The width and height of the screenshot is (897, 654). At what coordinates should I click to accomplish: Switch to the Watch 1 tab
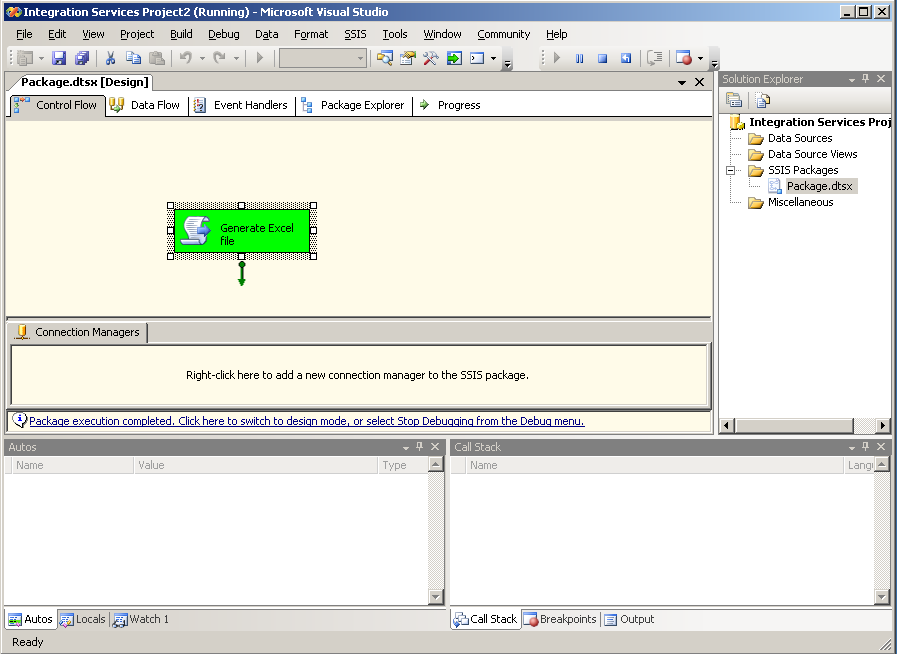(141, 619)
